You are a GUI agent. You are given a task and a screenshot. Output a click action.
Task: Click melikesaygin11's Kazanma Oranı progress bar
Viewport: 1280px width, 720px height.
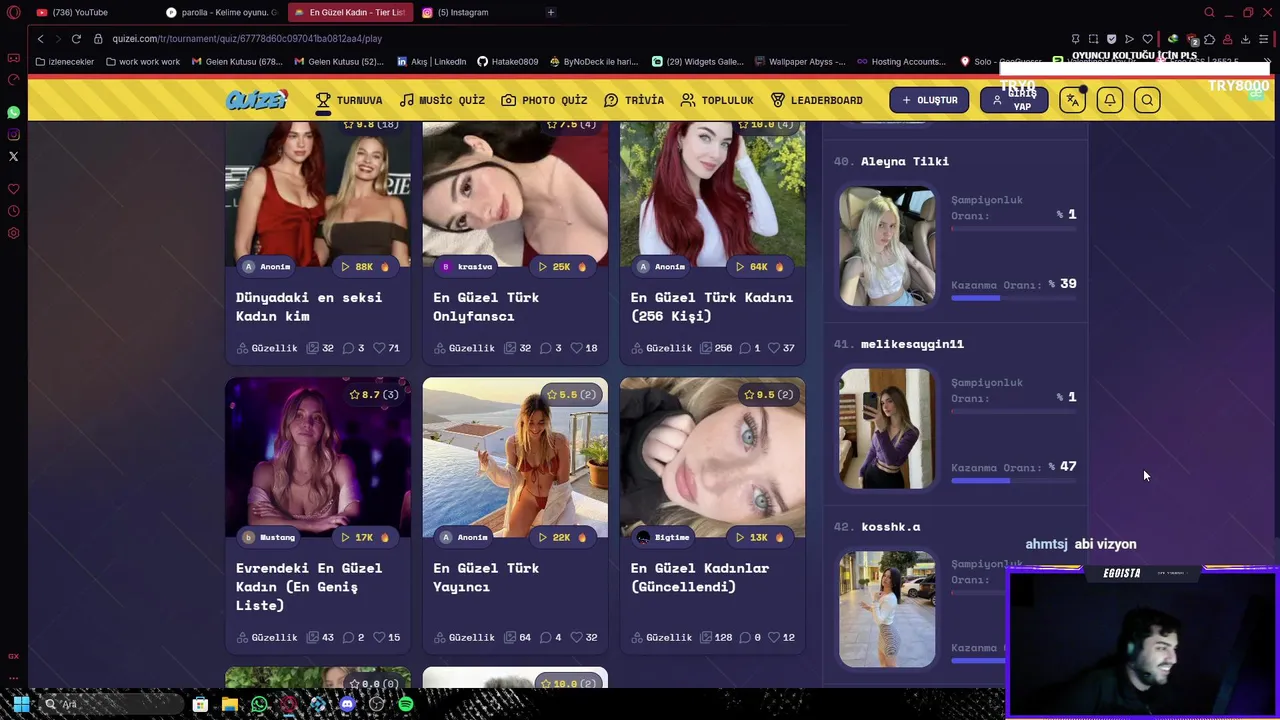(1013, 481)
